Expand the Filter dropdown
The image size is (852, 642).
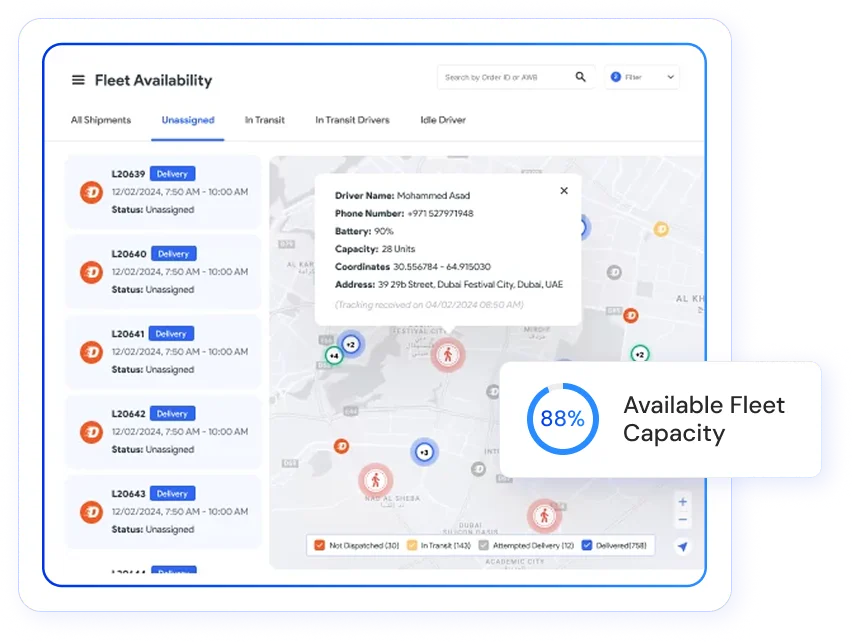pos(641,77)
